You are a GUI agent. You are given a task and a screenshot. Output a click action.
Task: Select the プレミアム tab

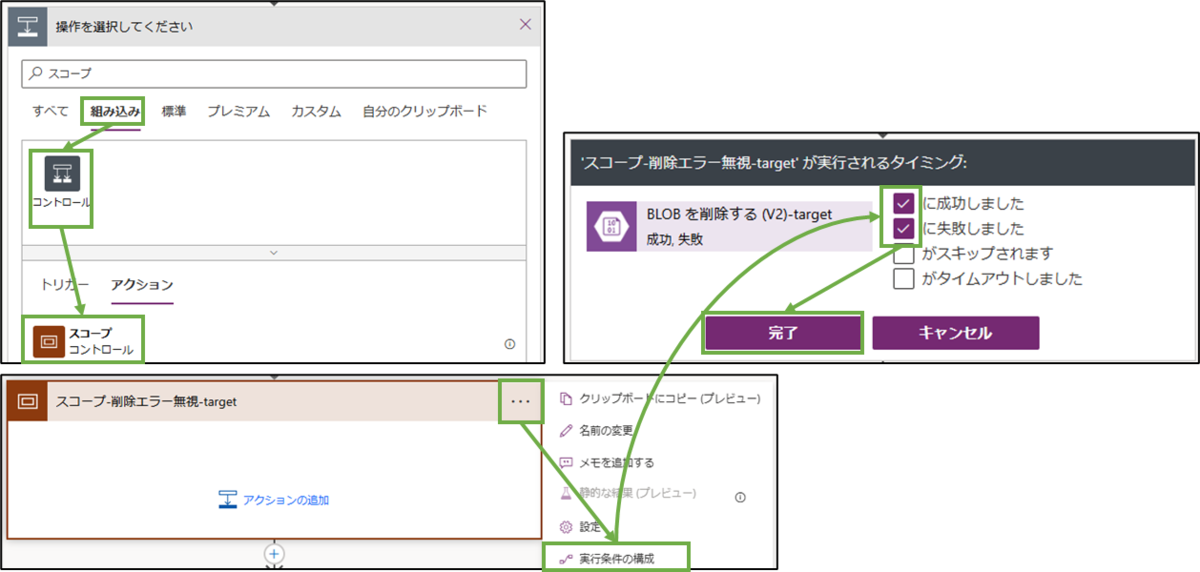coord(238,111)
